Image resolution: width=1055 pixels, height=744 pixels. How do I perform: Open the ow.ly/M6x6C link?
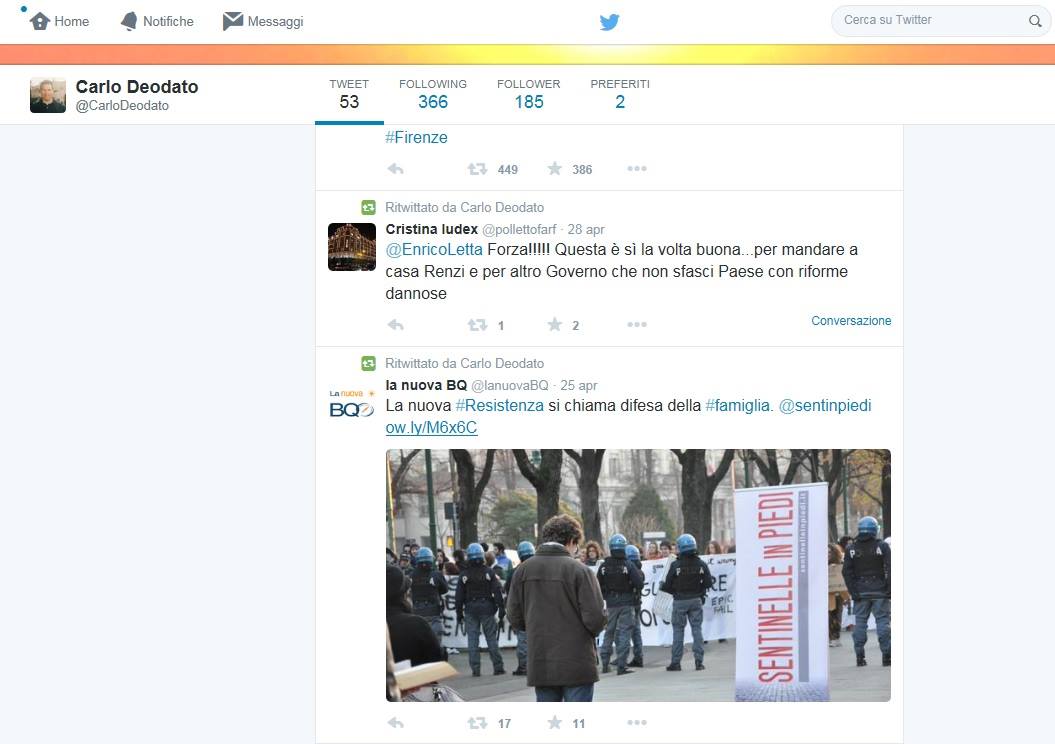[431, 428]
